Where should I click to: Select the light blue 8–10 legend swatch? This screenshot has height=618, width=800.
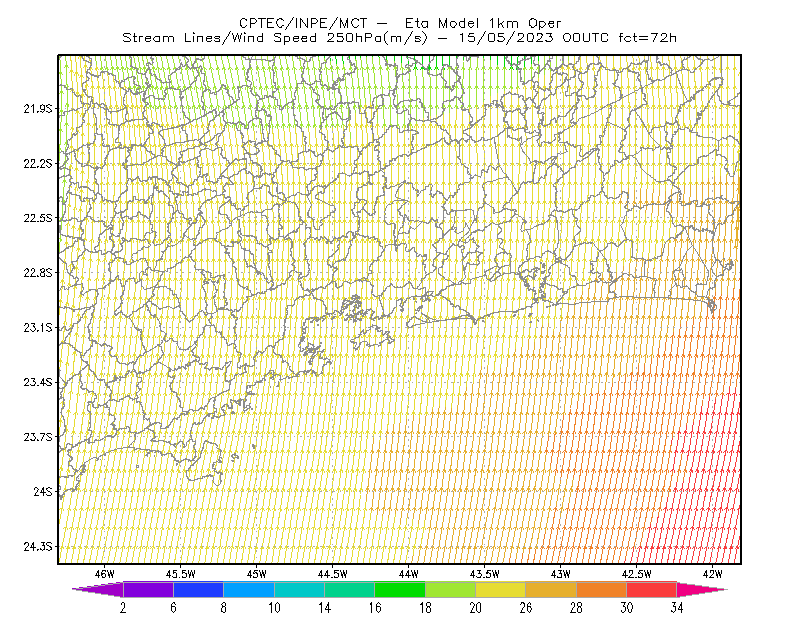point(248,589)
